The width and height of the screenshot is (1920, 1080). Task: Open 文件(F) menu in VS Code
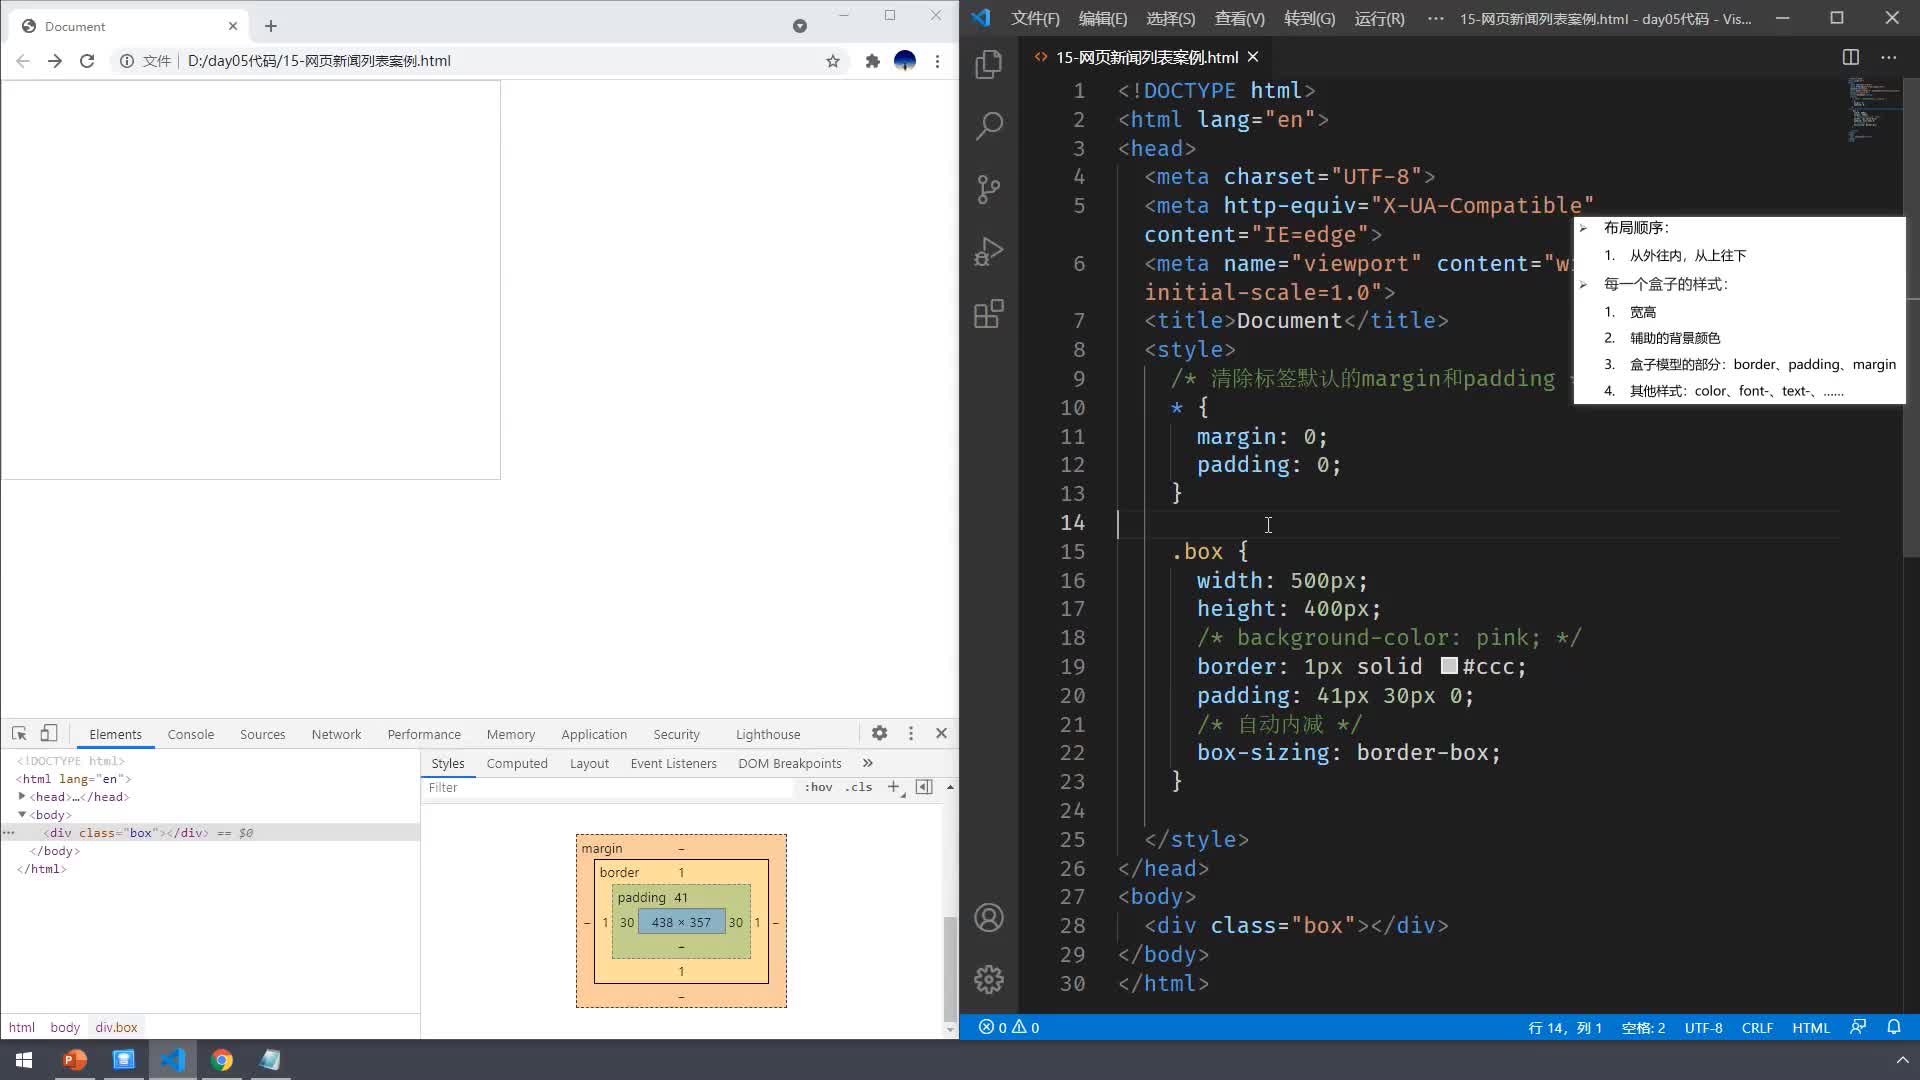pyautogui.click(x=1035, y=18)
